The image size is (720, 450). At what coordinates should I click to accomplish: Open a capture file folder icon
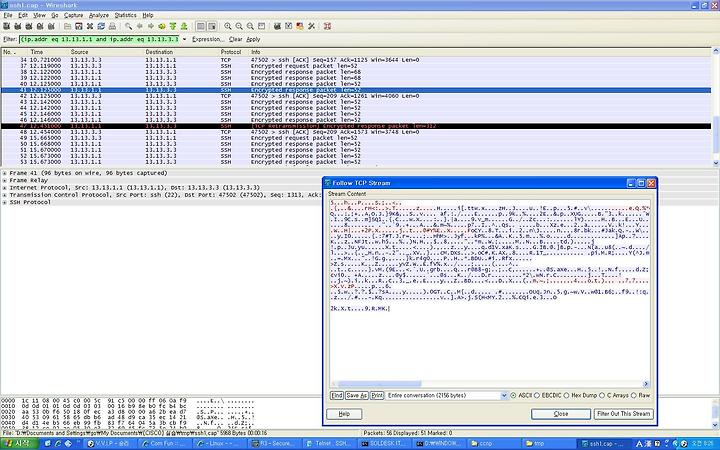click(68, 26)
